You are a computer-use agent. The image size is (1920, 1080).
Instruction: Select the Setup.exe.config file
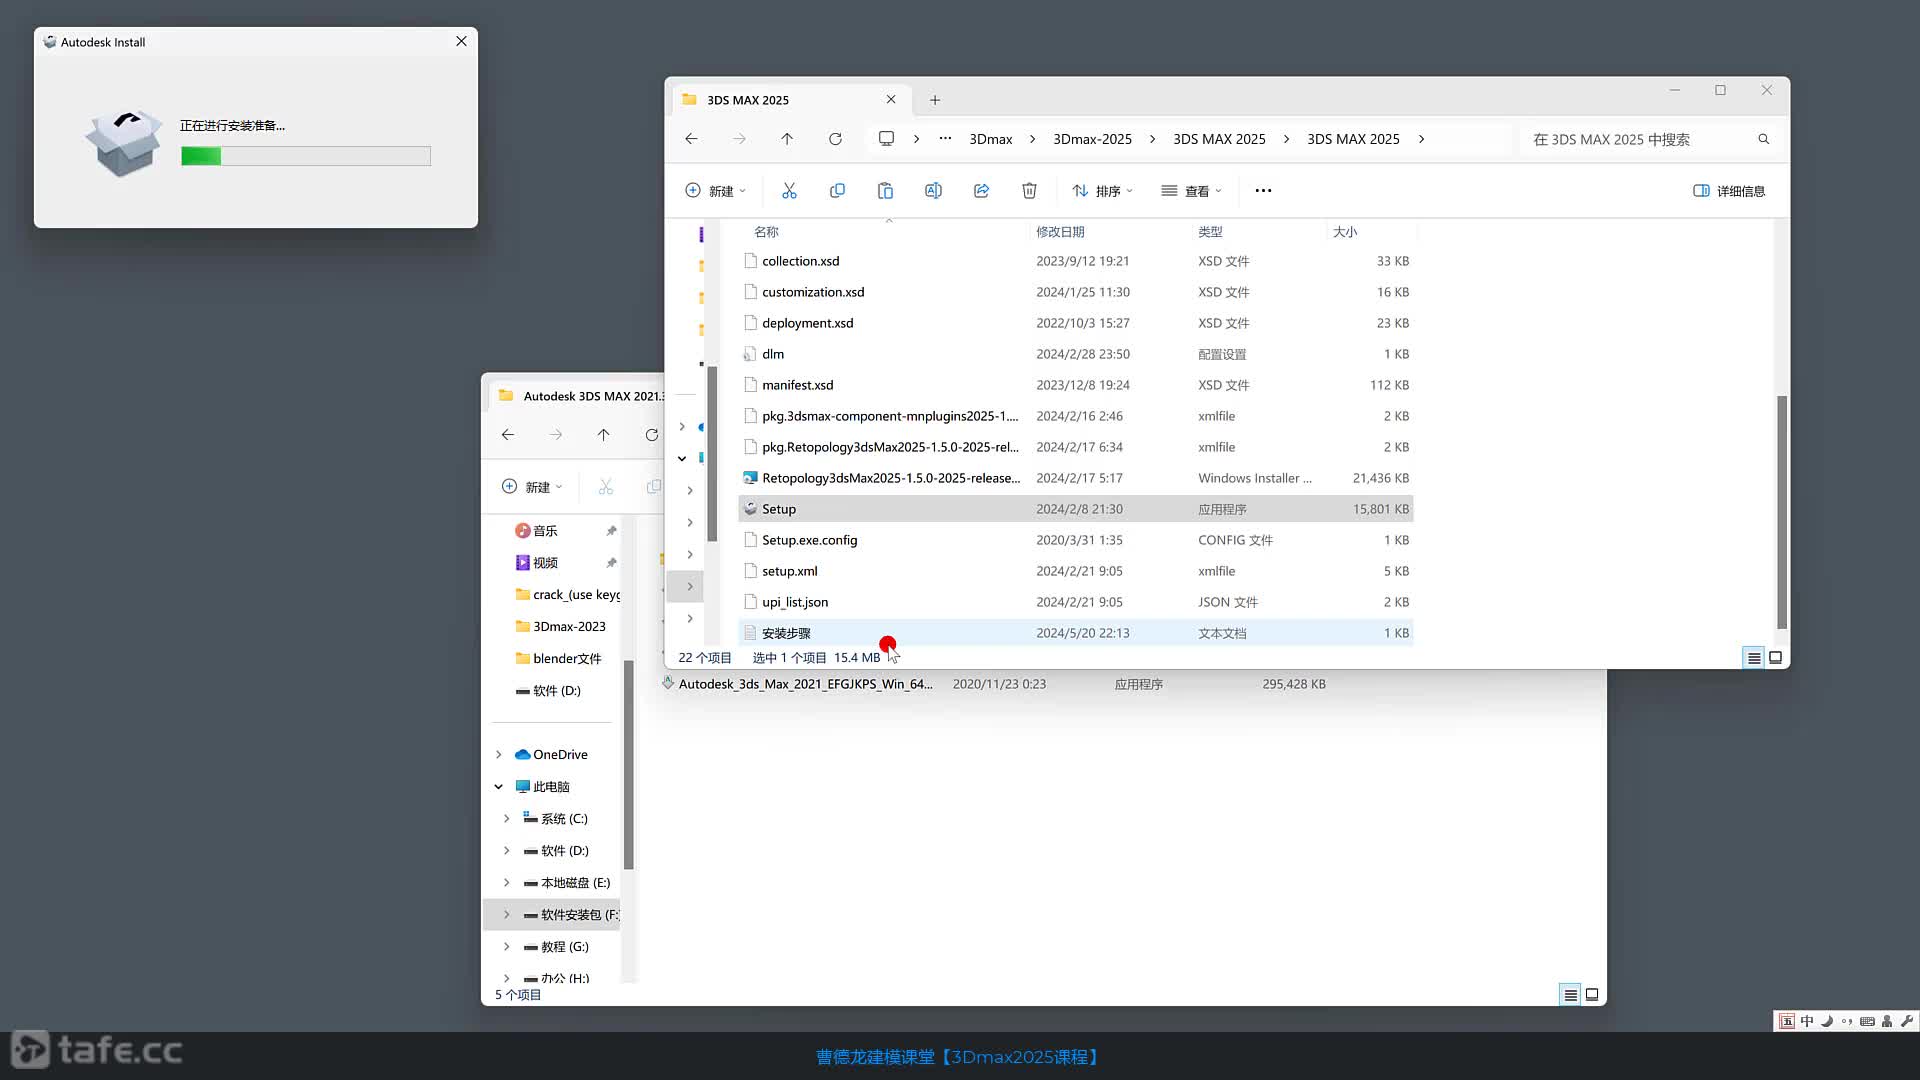pyautogui.click(x=1076, y=540)
